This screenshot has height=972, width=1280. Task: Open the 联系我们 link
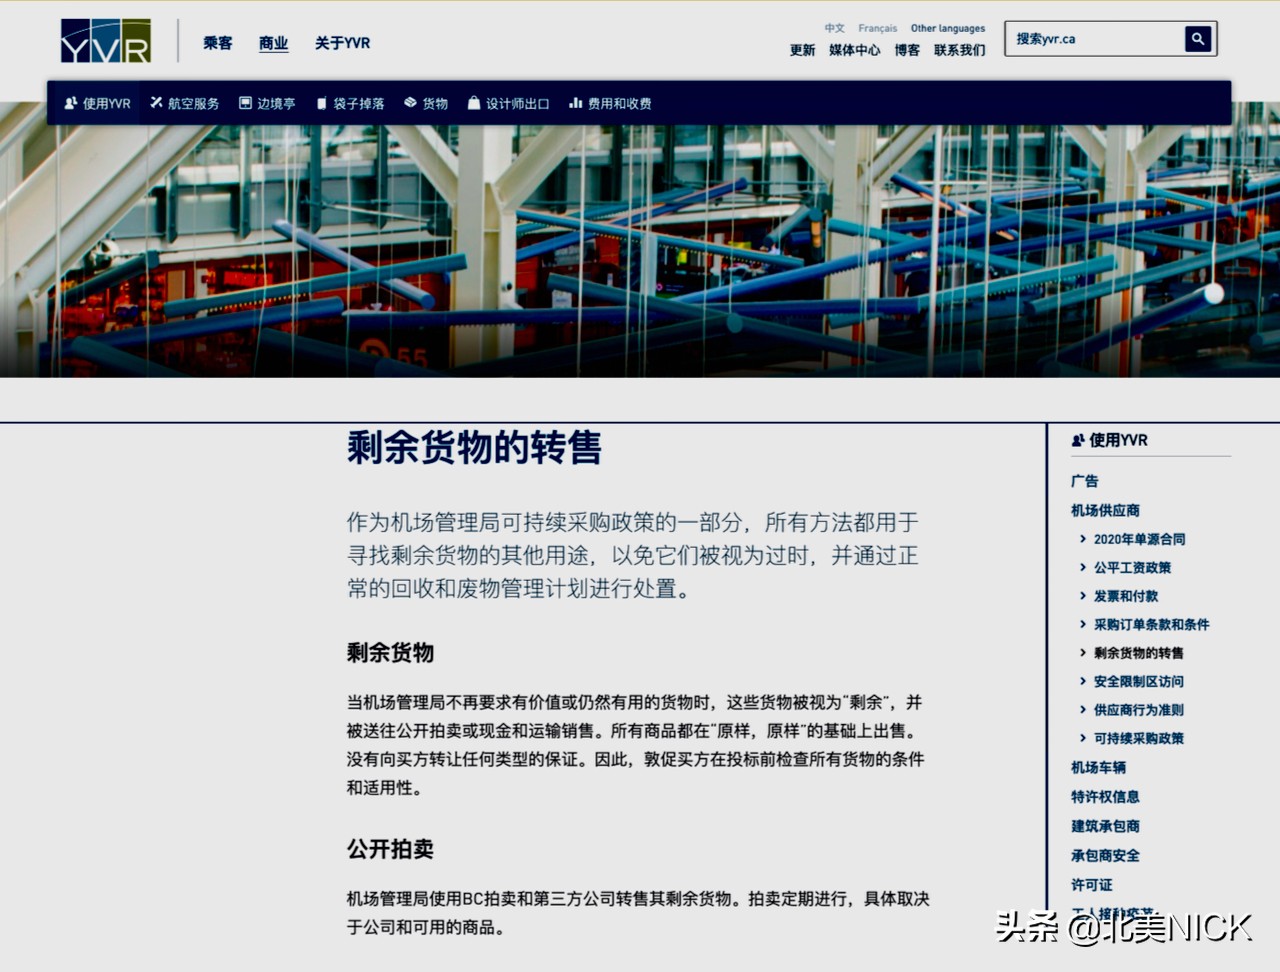(x=957, y=50)
